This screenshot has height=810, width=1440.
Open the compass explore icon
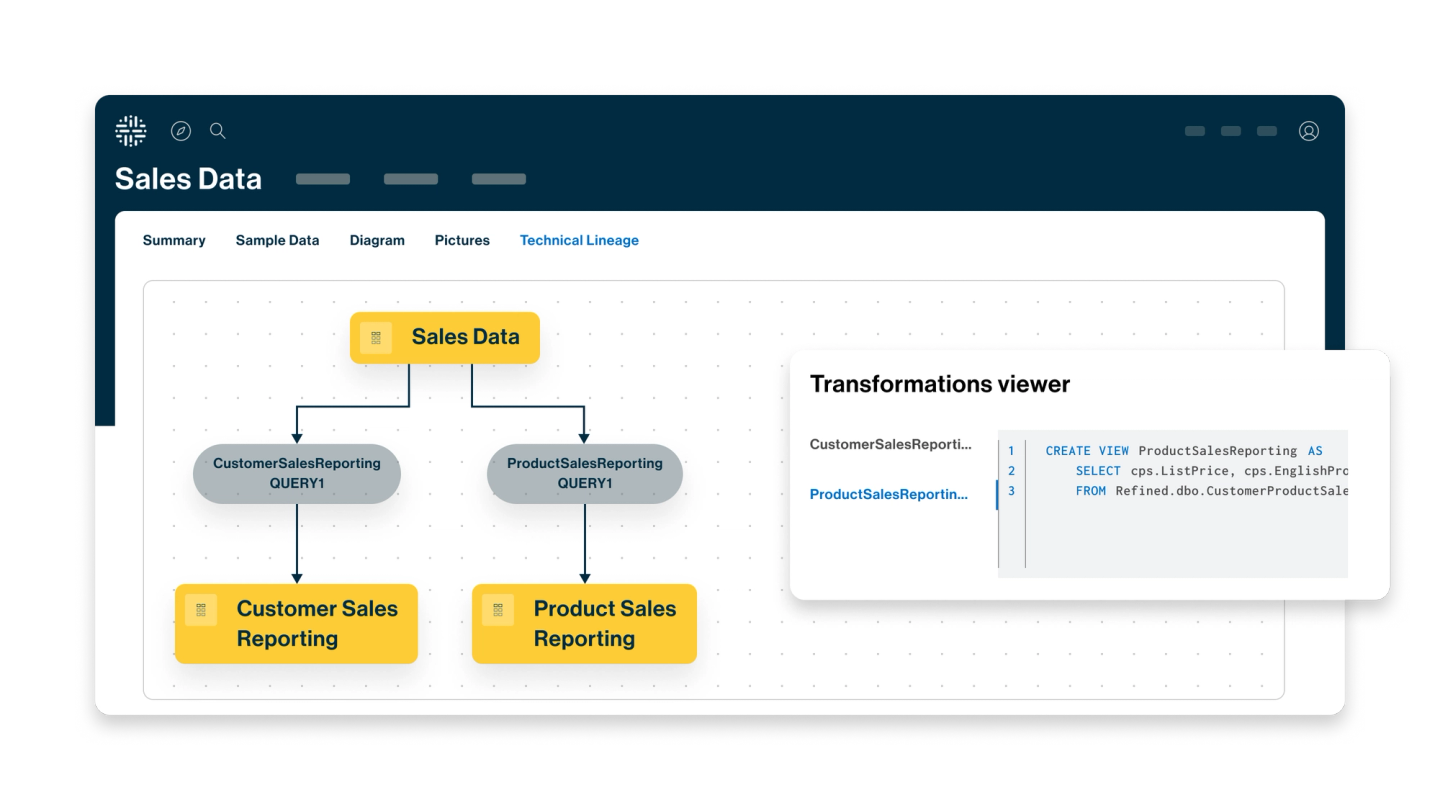click(x=181, y=131)
